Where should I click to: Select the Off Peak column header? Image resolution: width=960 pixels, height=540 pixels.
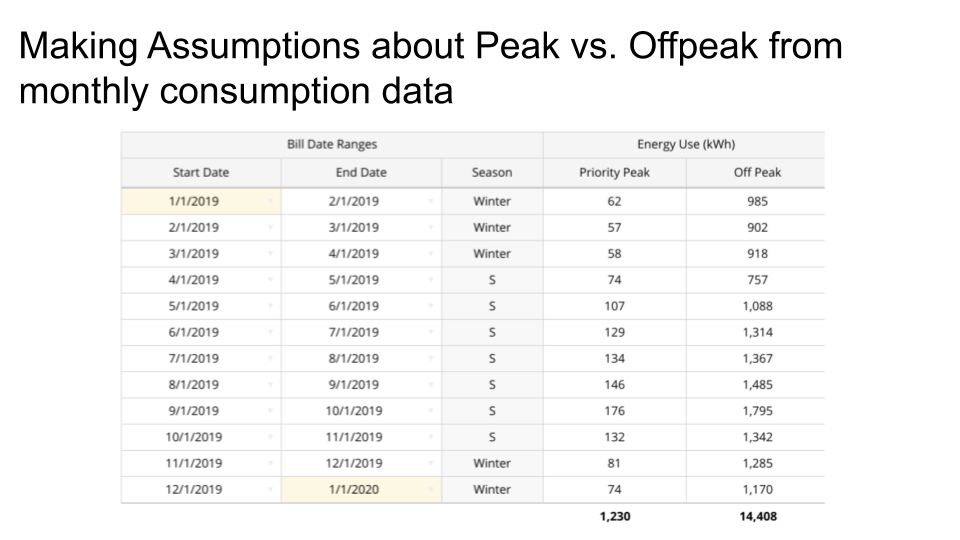coord(757,173)
